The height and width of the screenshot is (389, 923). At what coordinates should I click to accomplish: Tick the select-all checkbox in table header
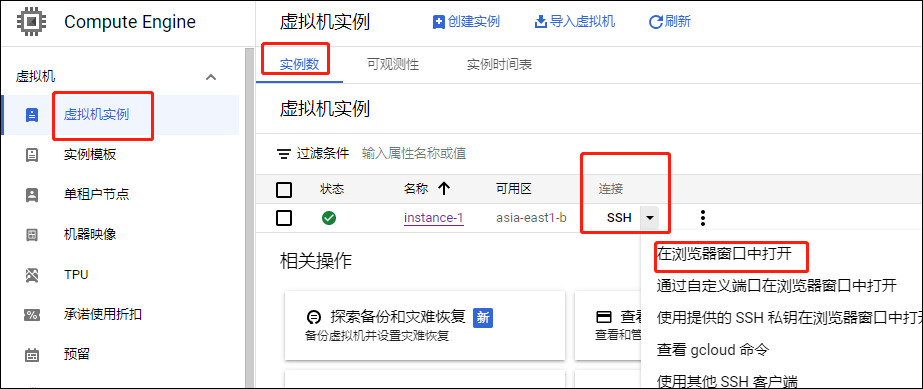[x=284, y=189]
